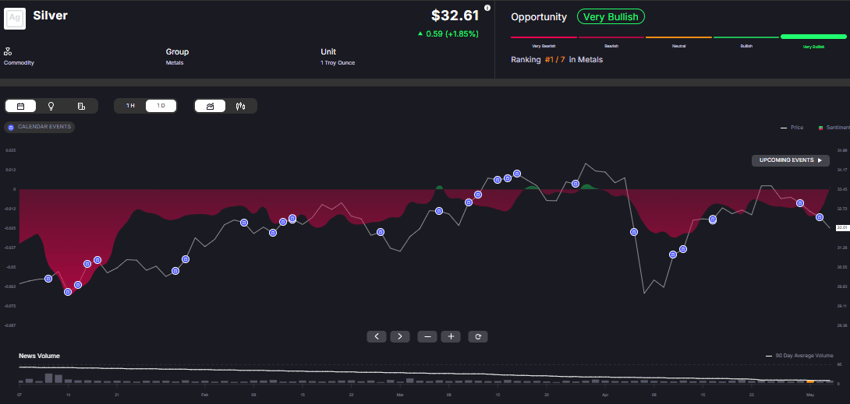Click the $32.61 price value
Image resolution: width=850 pixels, height=404 pixels.
(x=455, y=15)
